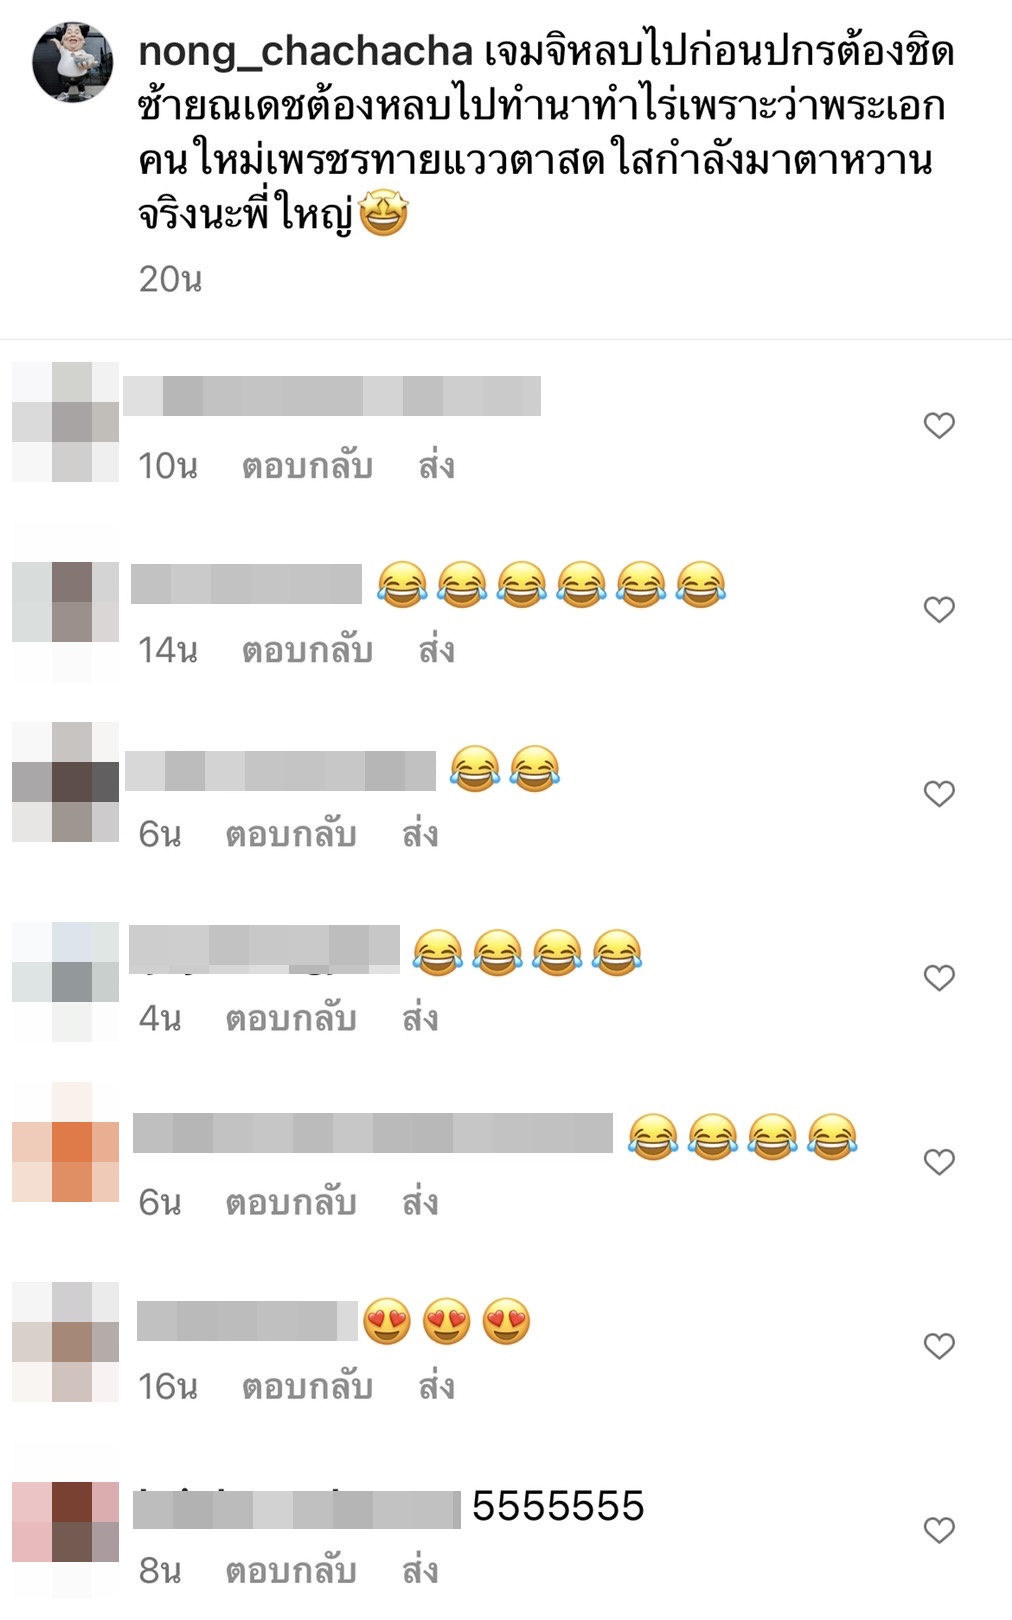Screen dimensions: 1012x1620
Task: Like the 5555555 comment
Action: pos(939,1530)
